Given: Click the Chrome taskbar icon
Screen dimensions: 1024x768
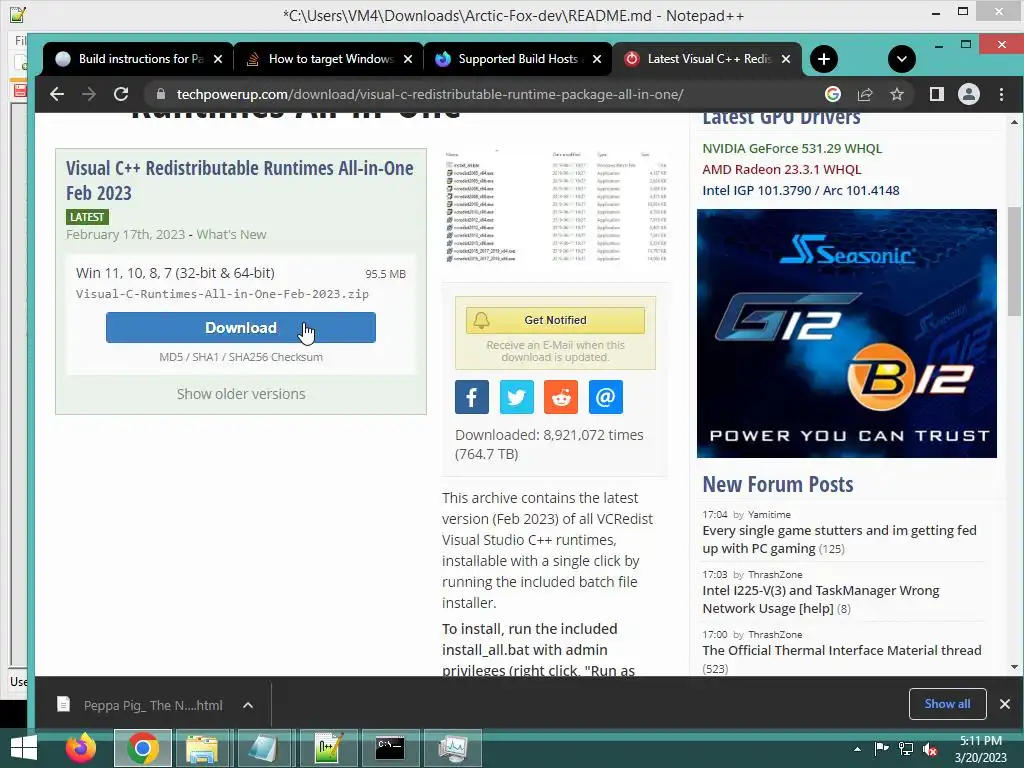Looking at the screenshot, I should (142, 748).
